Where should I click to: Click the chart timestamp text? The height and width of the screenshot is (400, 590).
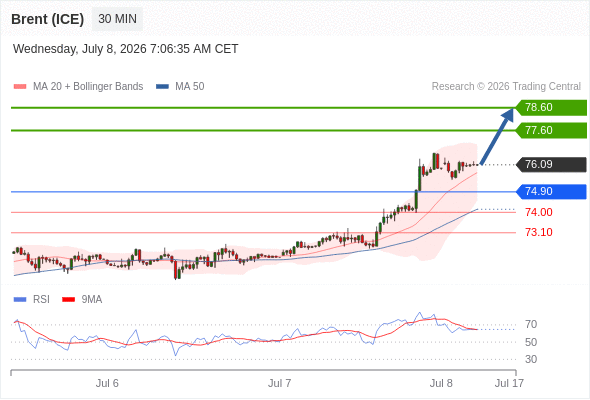pyautogui.click(x=126, y=49)
